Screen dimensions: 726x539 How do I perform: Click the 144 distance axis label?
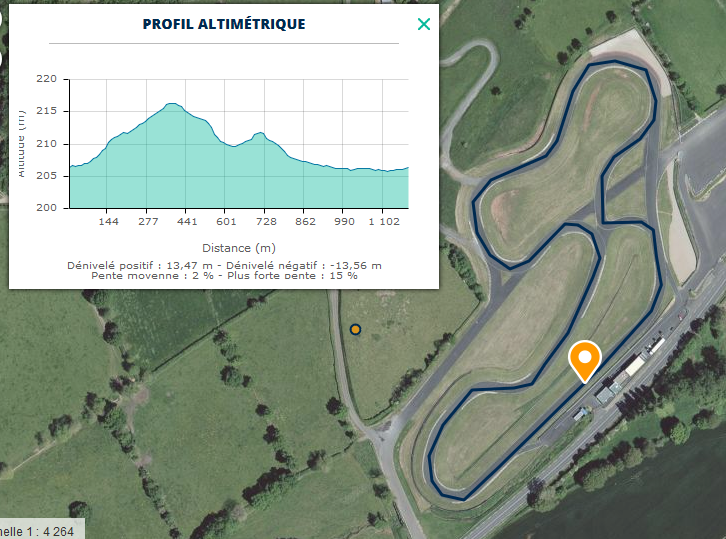[x=108, y=222]
